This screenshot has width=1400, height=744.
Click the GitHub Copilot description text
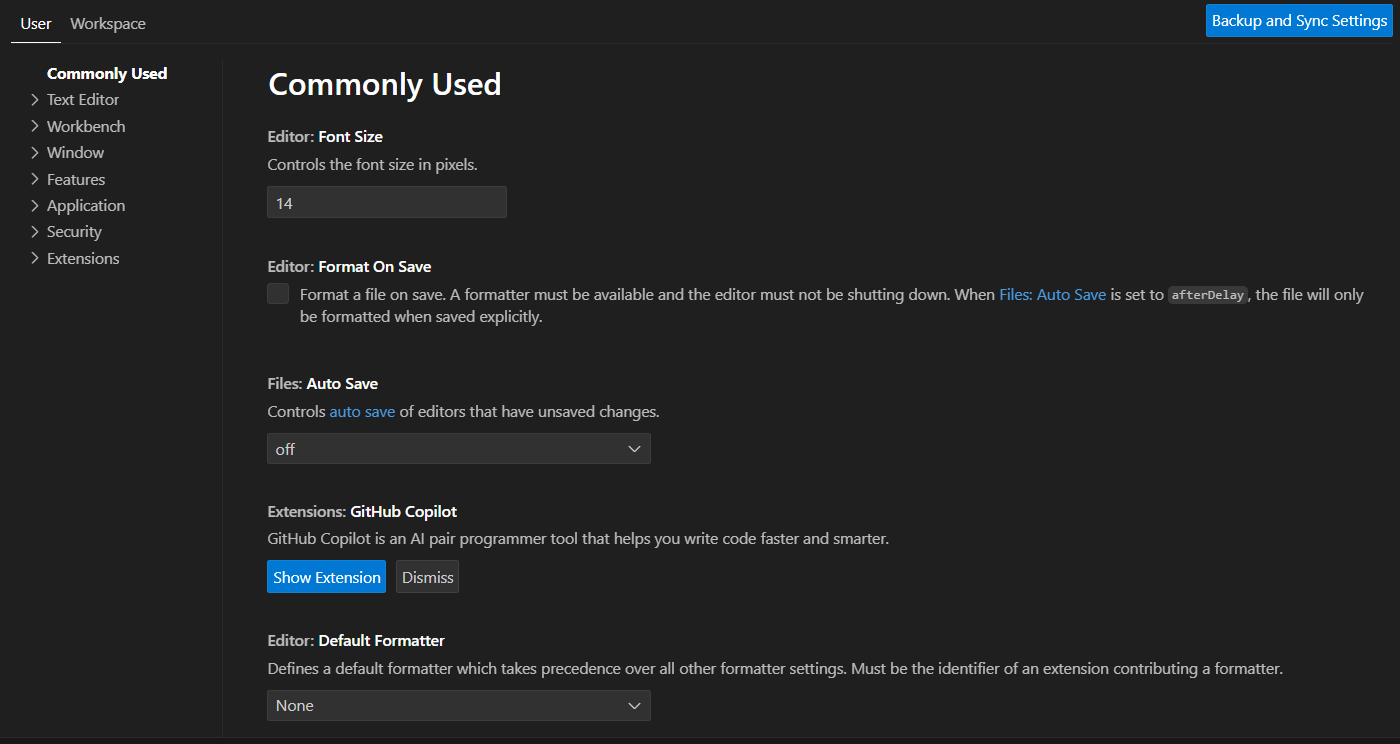[x=578, y=538]
